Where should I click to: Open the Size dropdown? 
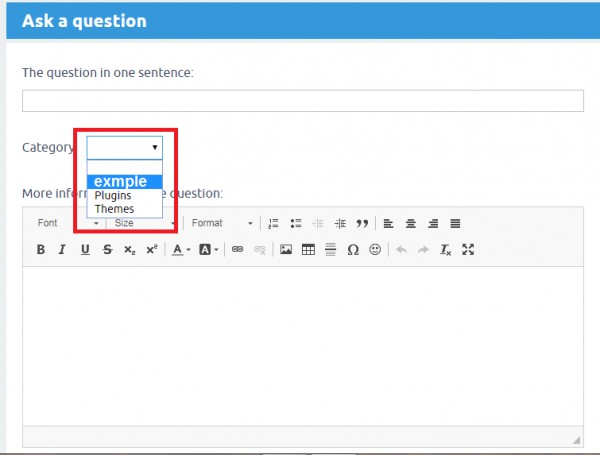(x=145, y=223)
